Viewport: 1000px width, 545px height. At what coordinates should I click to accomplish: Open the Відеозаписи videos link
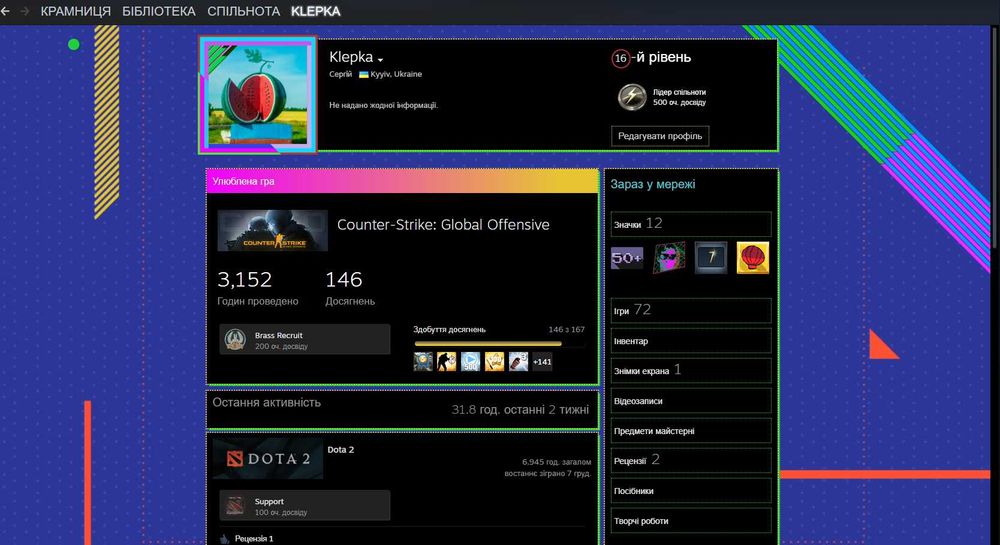coord(691,401)
